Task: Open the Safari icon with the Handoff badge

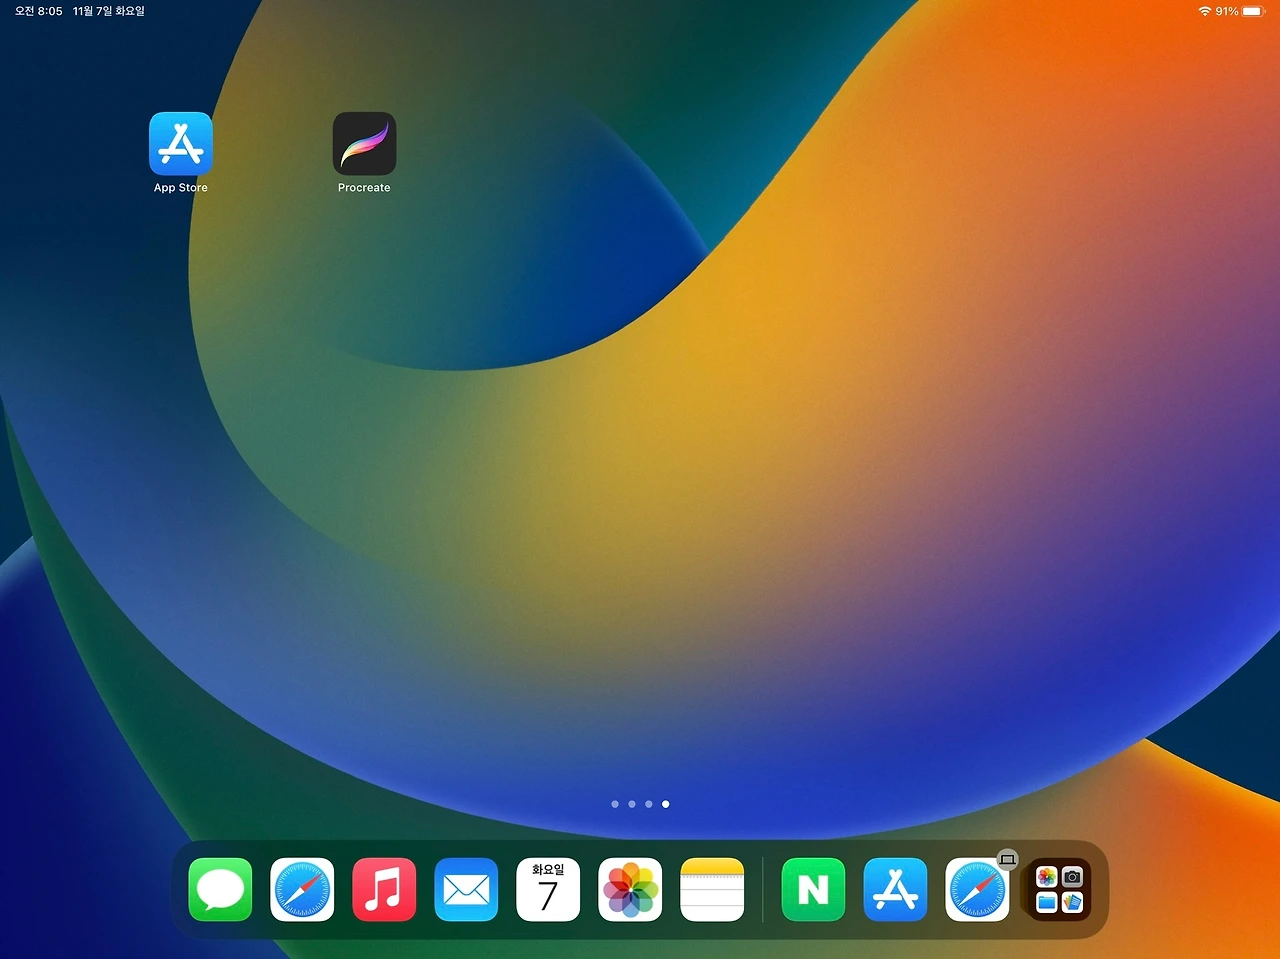Action: tap(977, 890)
